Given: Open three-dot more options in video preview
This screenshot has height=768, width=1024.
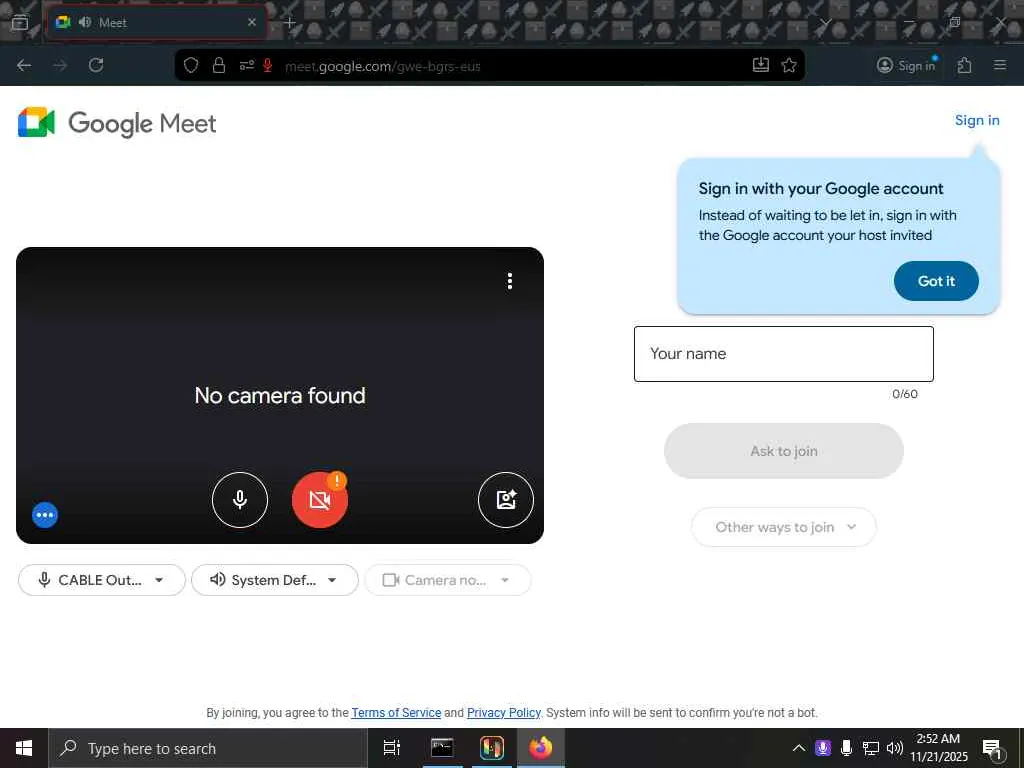Looking at the screenshot, I should [509, 281].
